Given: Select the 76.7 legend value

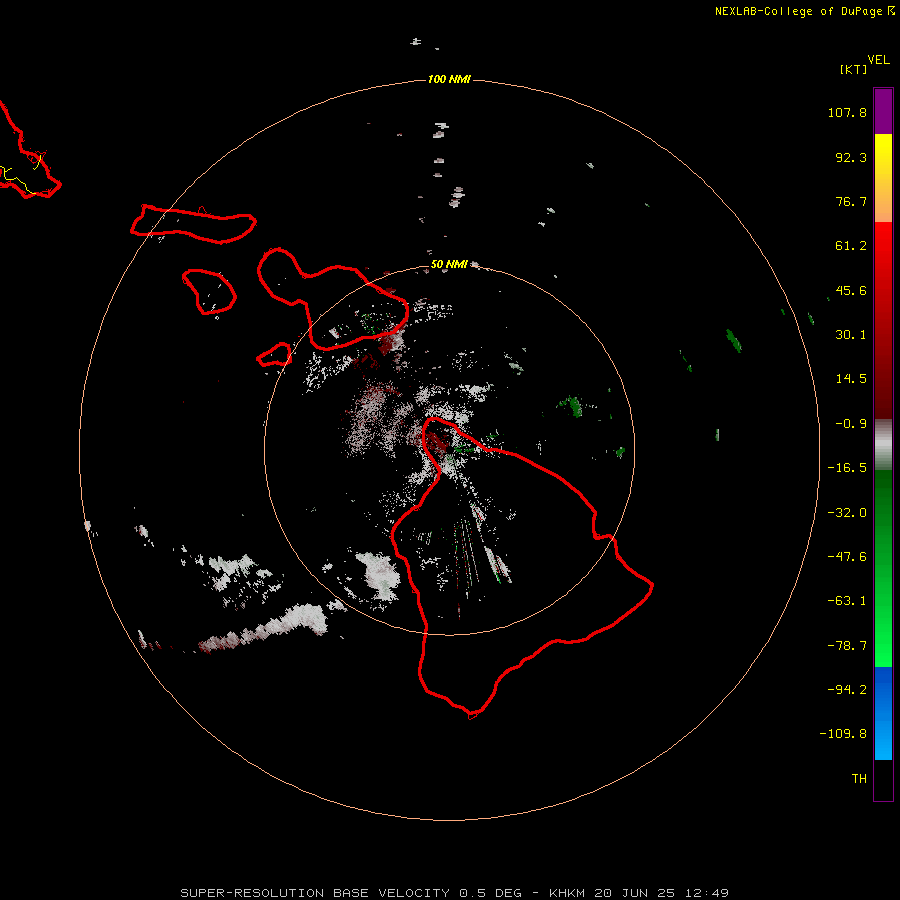Looking at the screenshot, I should [x=851, y=201].
